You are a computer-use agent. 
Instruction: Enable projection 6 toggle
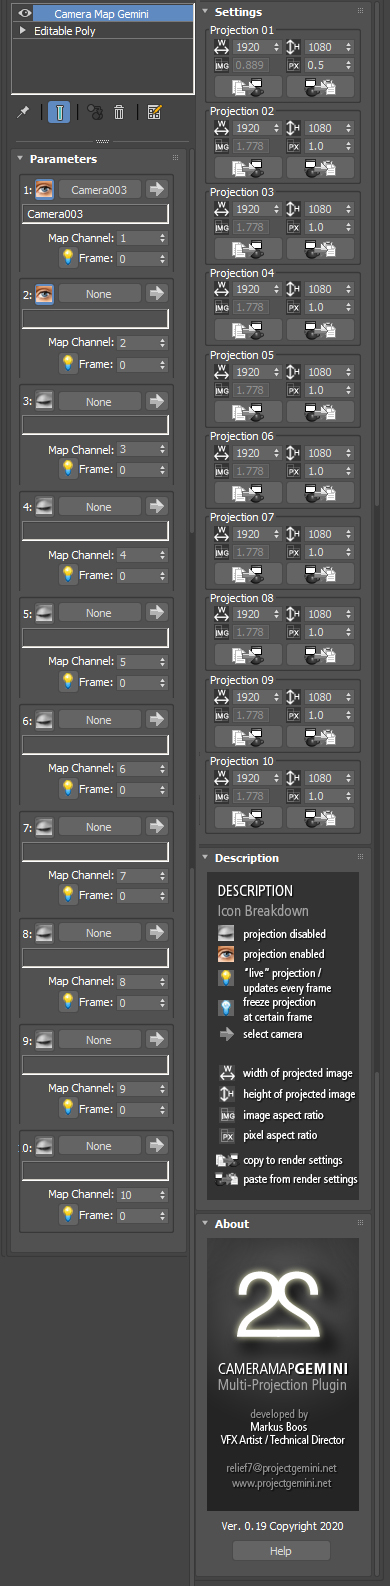[44, 719]
